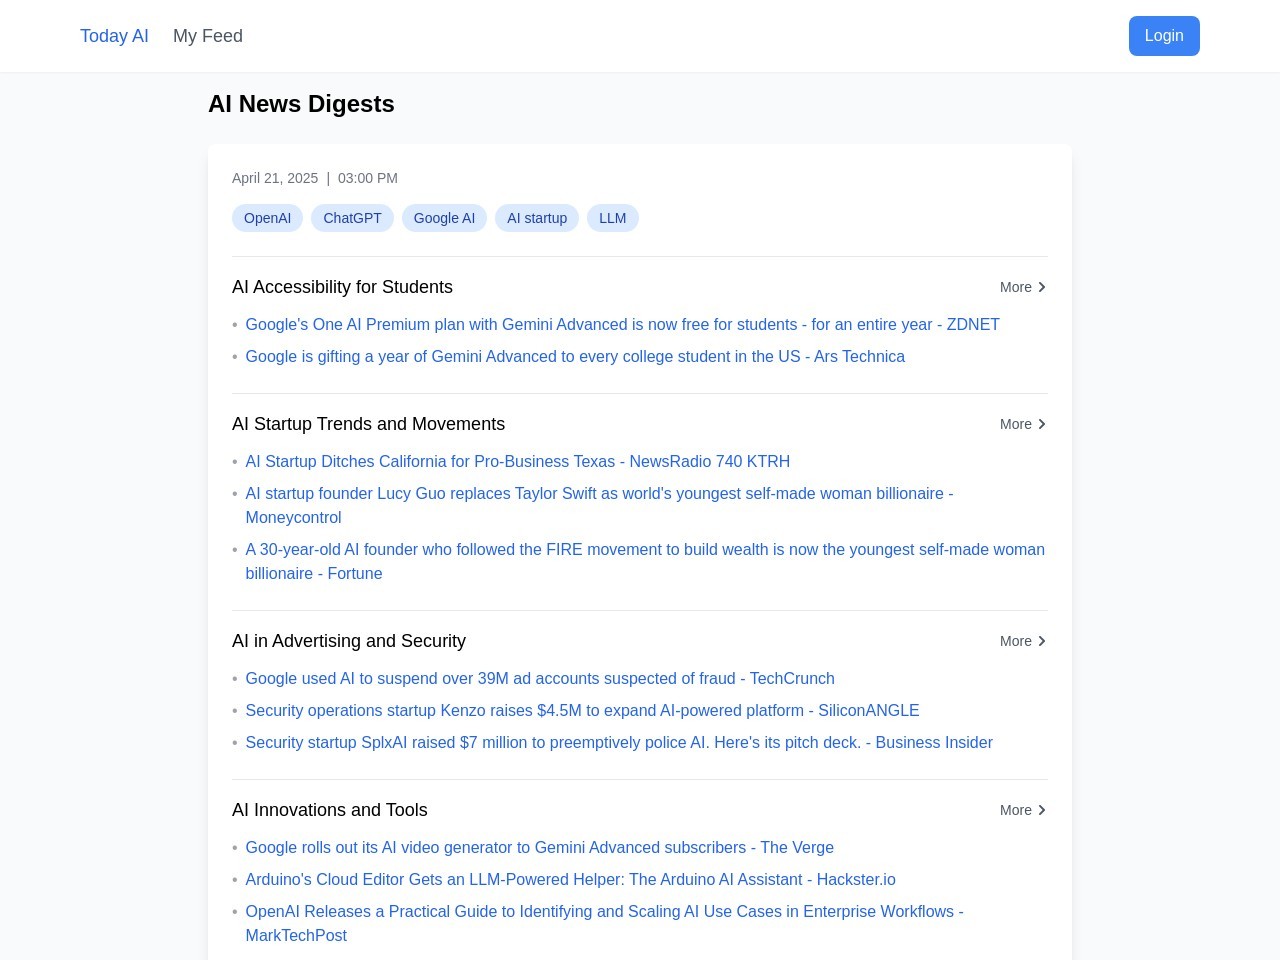Select the AI startup tag
The width and height of the screenshot is (1280, 960).
[x=537, y=218]
